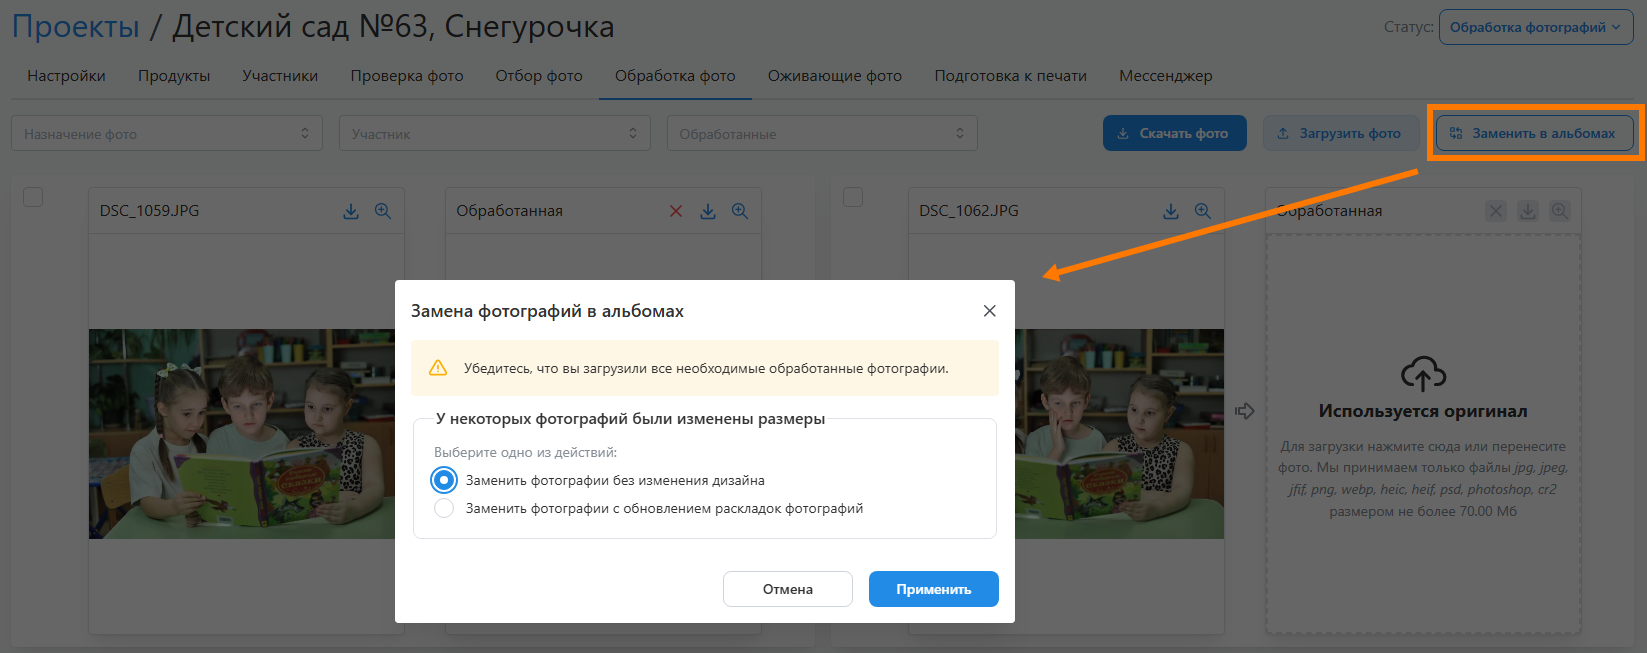Remove processed photo with red X icon
The image size is (1647, 653).
(x=676, y=211)
